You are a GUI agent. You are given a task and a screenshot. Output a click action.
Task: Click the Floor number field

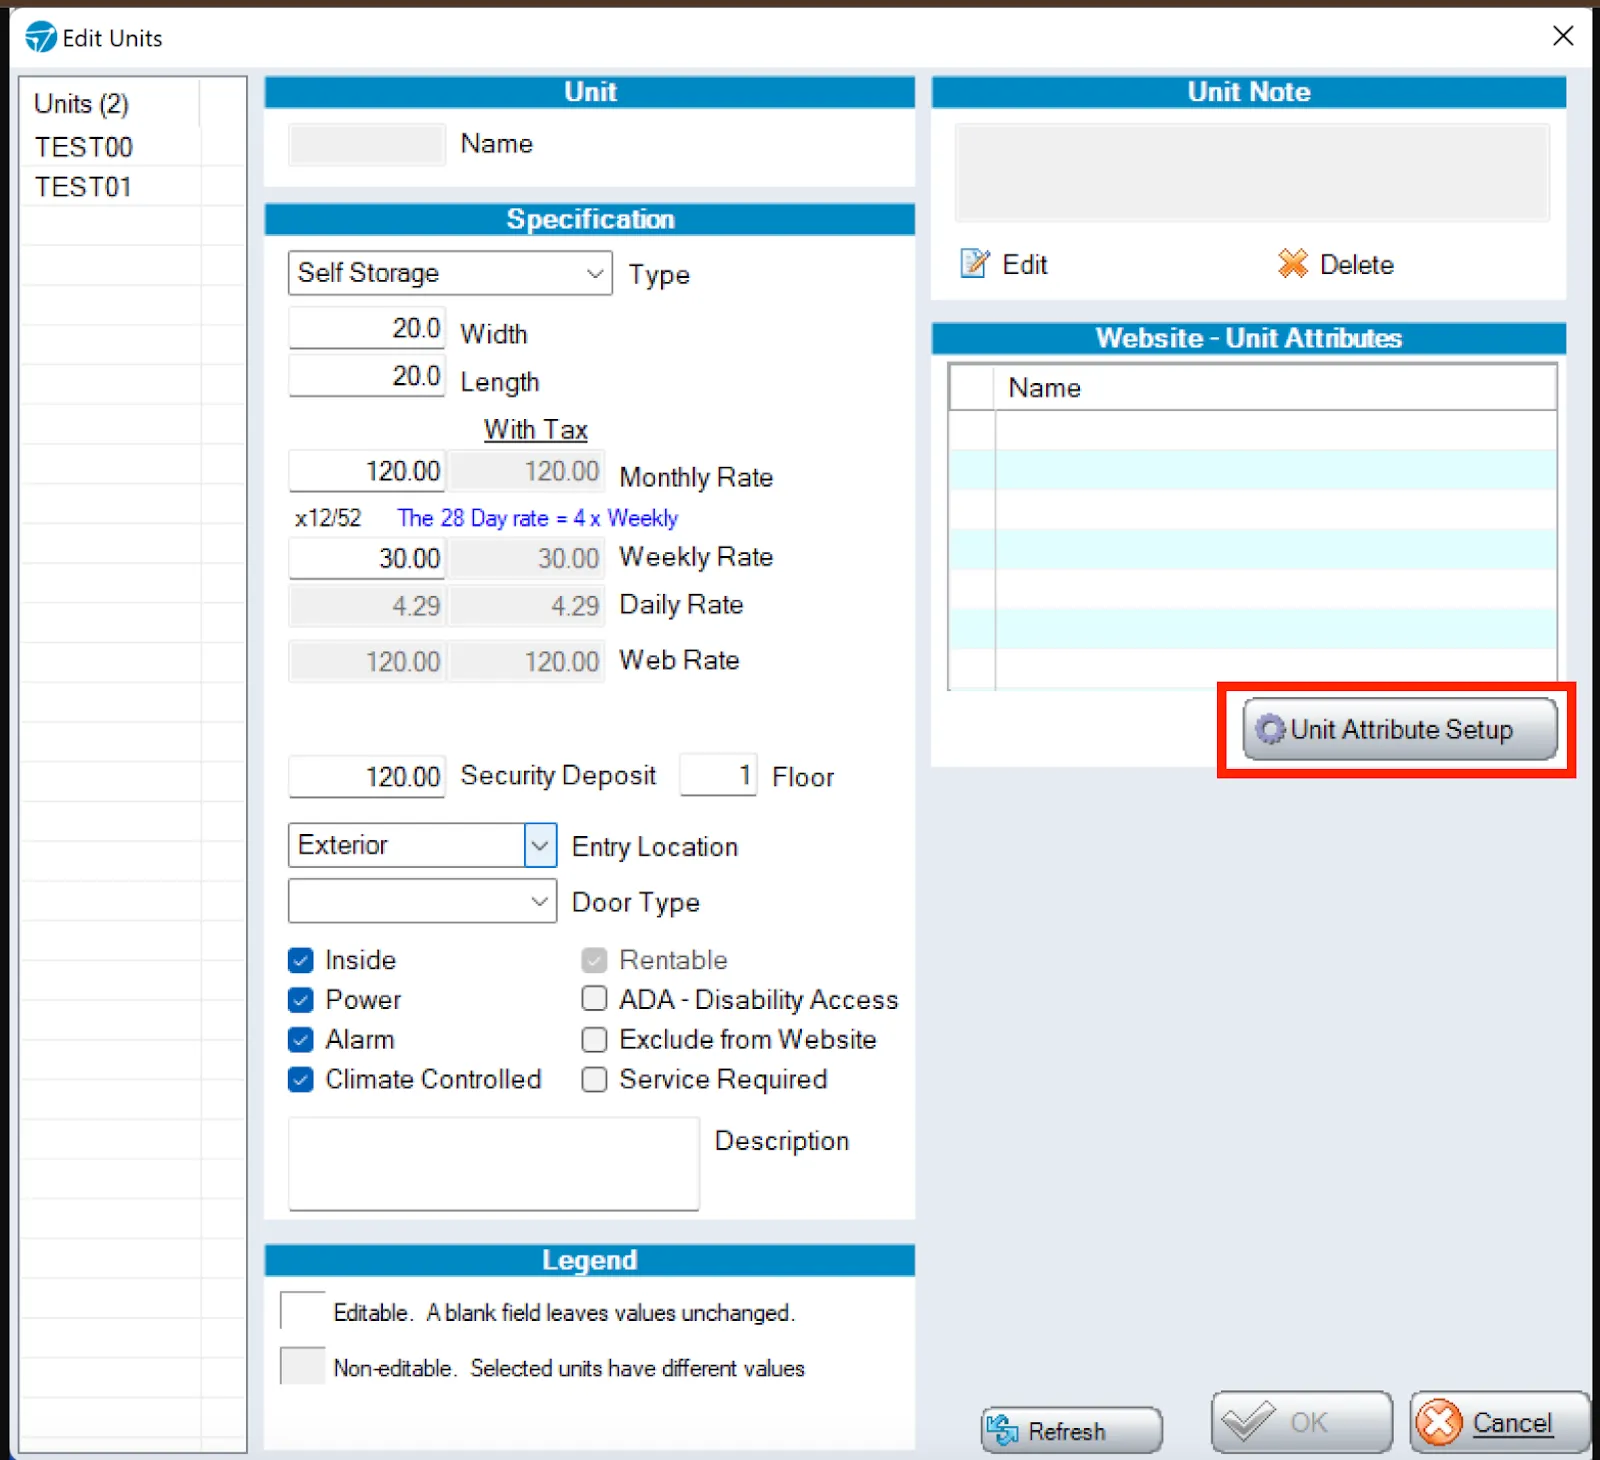pyautogui.click(x=718, y=775)
